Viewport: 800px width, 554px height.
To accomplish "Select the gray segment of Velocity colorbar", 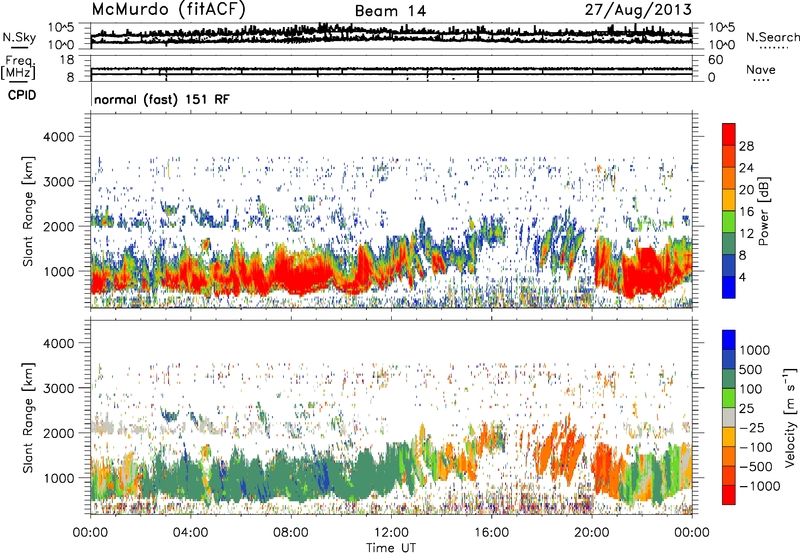I will click(729, 418).
